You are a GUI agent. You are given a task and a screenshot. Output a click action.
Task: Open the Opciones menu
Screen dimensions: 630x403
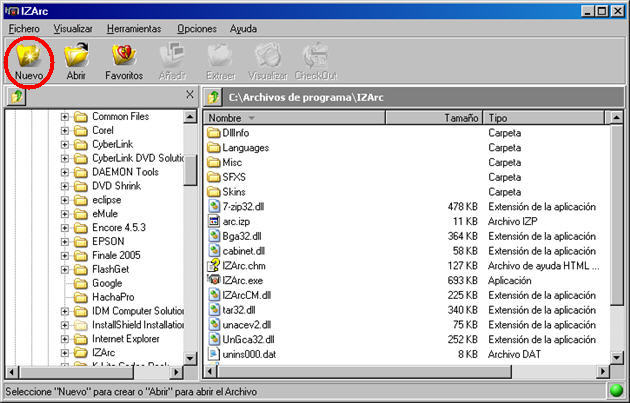pyautogui.click(x=197, y=29)
